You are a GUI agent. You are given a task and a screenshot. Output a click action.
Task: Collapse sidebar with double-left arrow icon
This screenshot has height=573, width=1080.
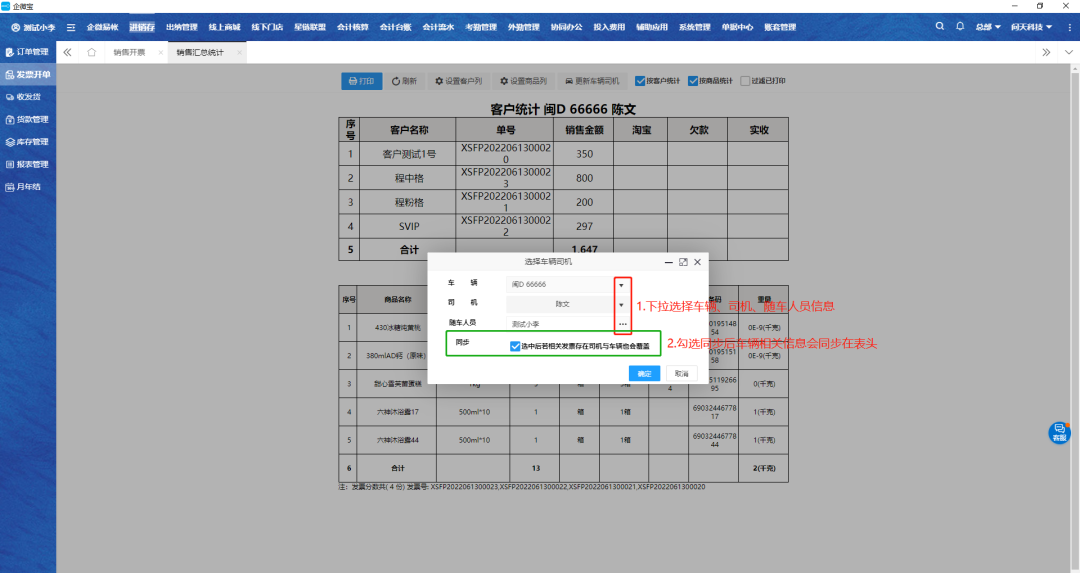point(67,52)
